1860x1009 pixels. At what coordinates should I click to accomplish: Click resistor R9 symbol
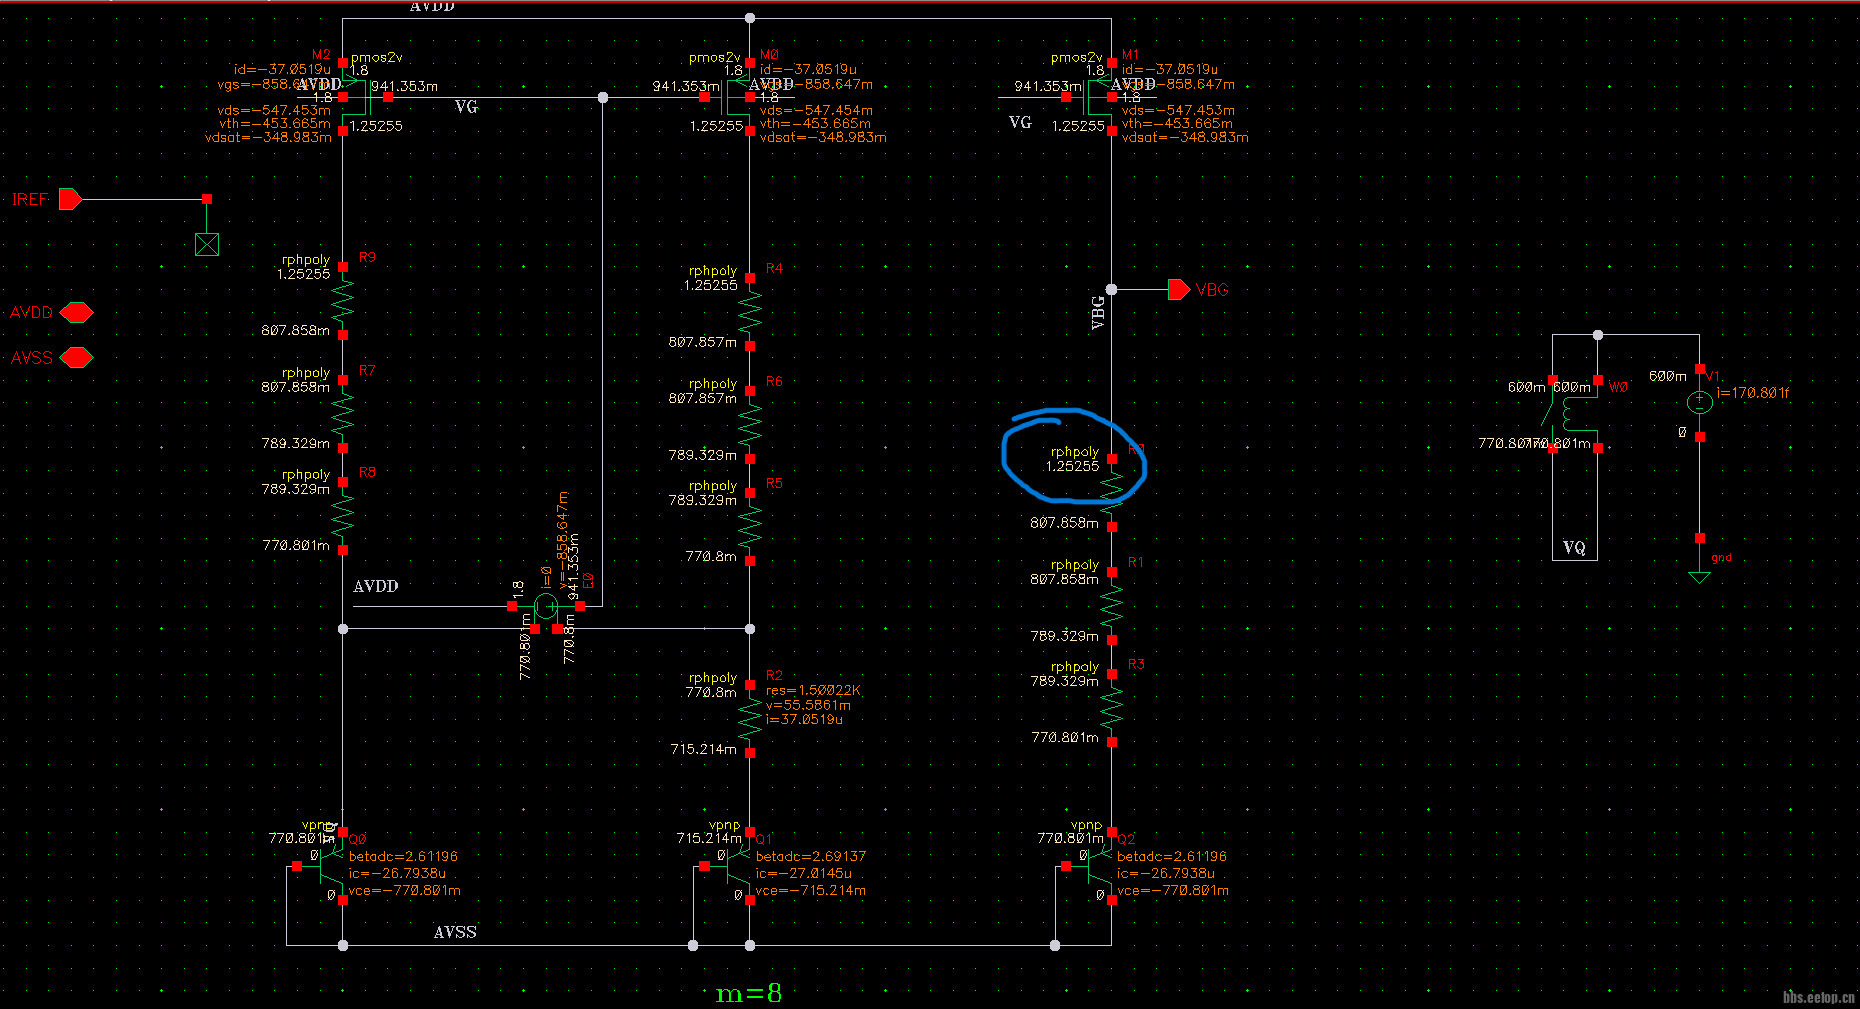tap(343, 300)
